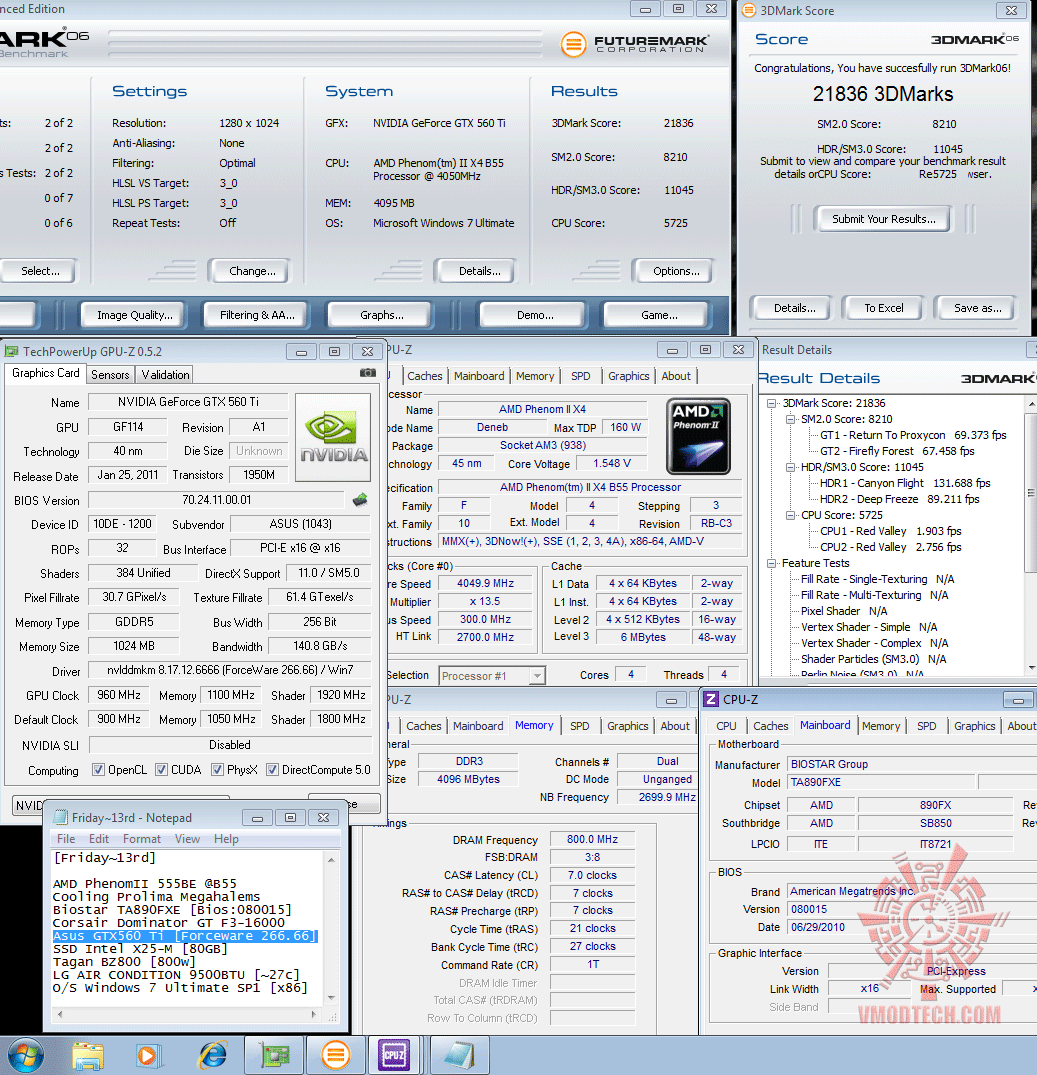Screen dimensions: 1037x1075
Task: Collapse the 3DMark Score: 21836 tree node
Action: pos(772,403)
